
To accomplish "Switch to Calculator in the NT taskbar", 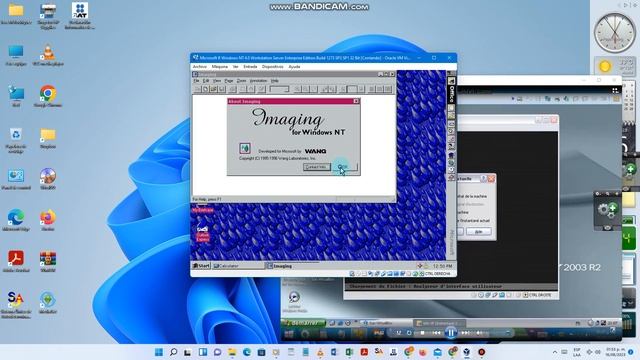I will coord(238,266).
